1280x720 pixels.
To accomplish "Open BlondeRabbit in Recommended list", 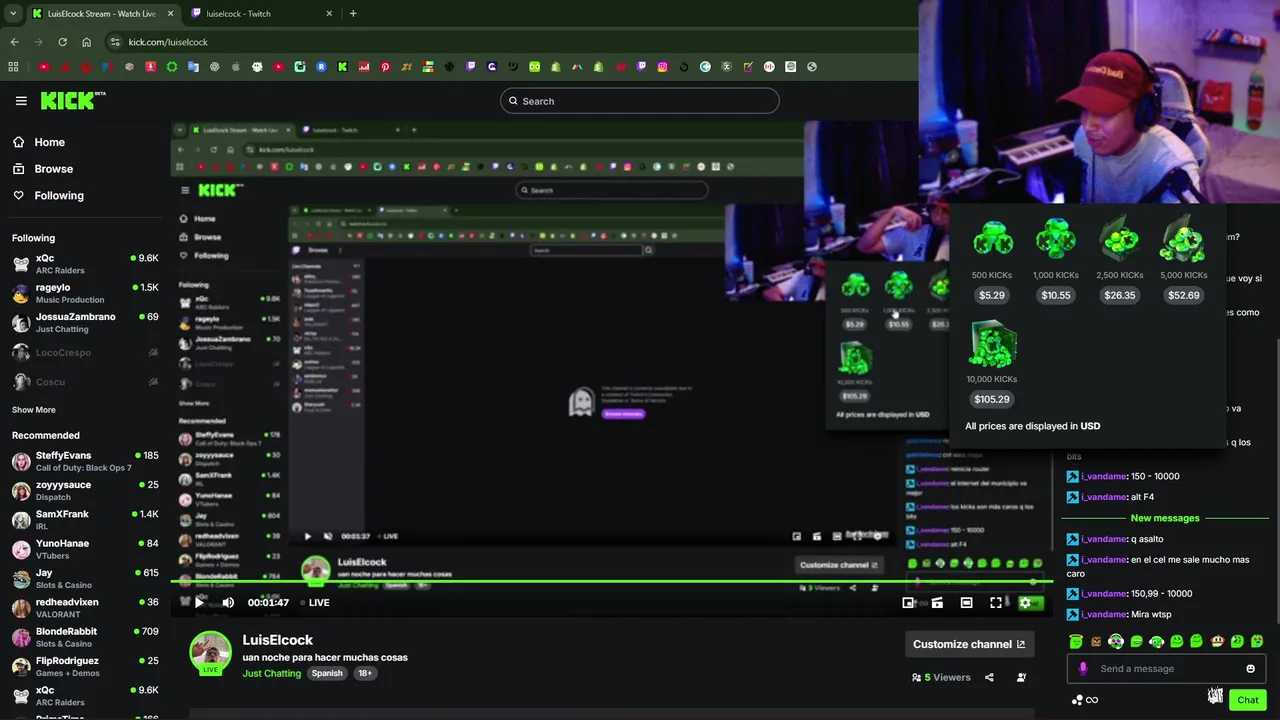I will pos(85,637).
